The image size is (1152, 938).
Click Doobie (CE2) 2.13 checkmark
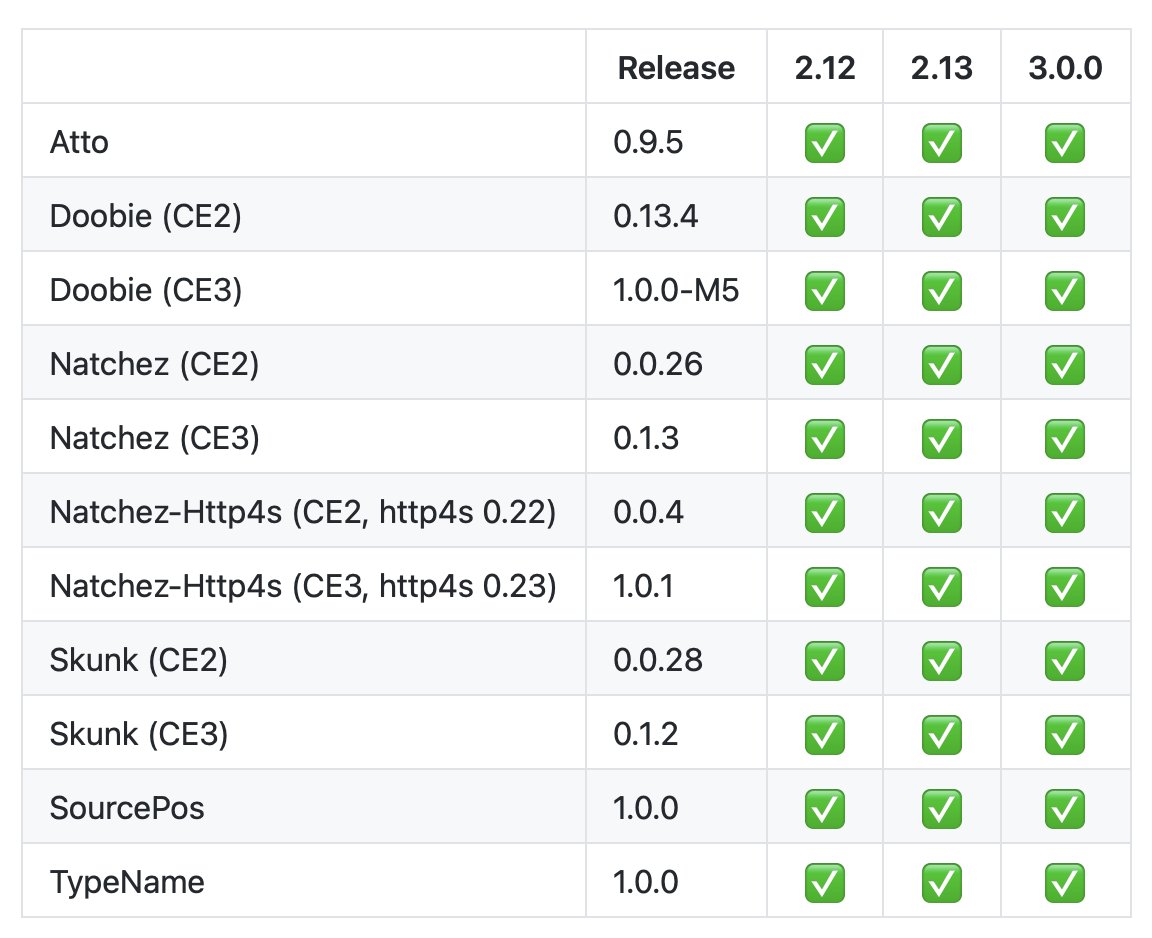(x=942, y=217)
